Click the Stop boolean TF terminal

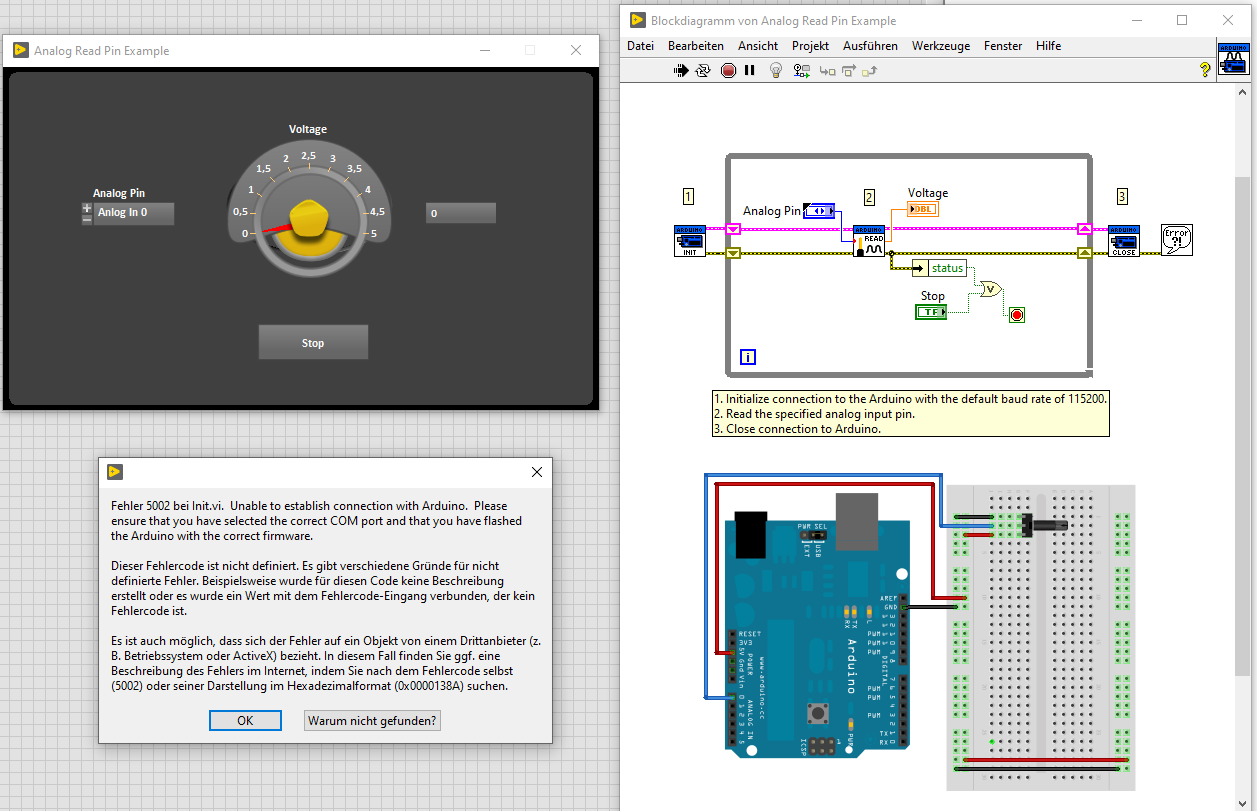[x=931, y=312]
